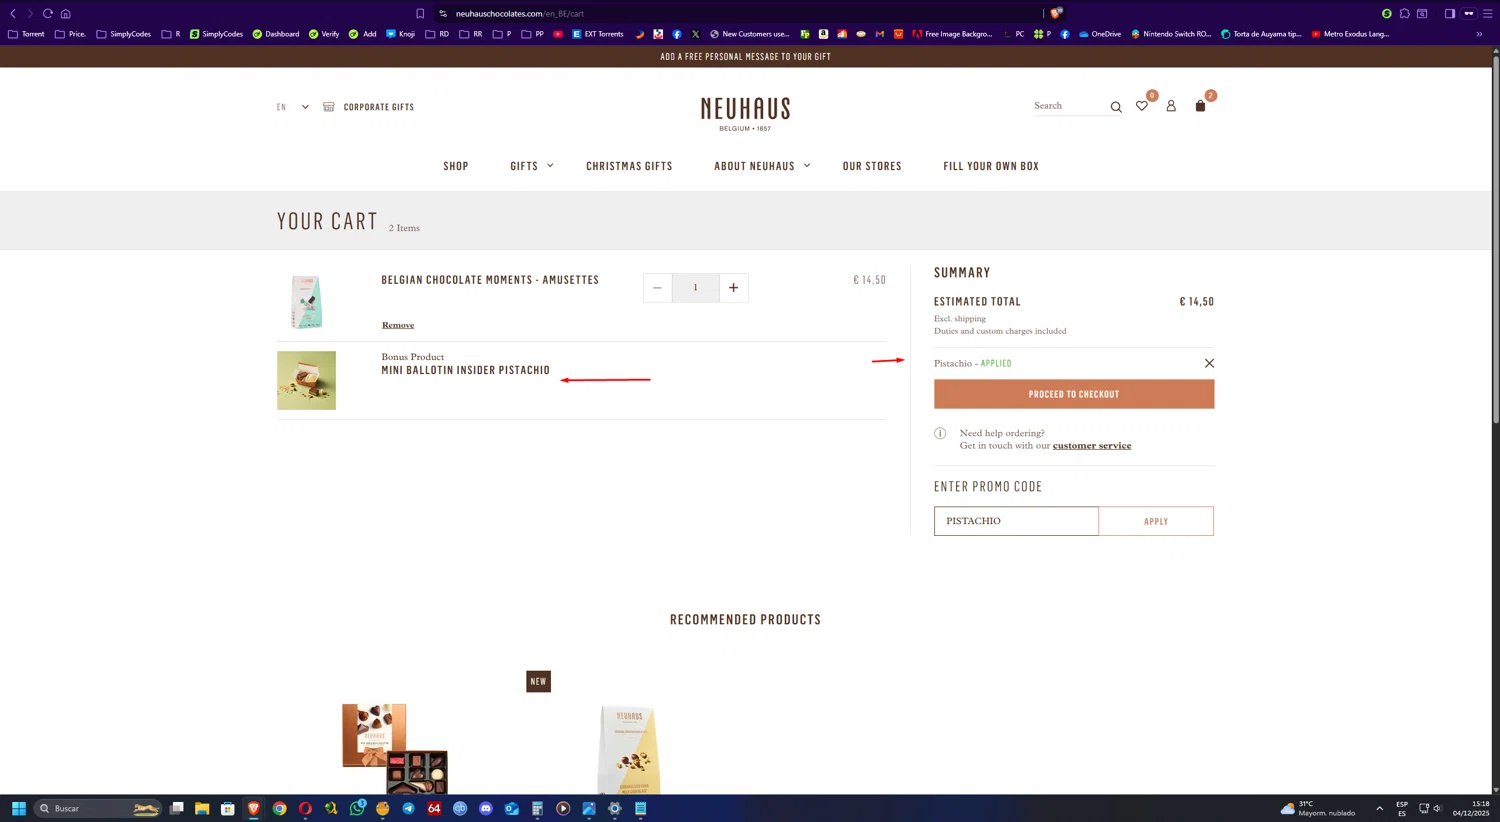Click the info icon beside Need help ordering
The width and height of the screenshot is (1500, 822).
[x=940, y=433]
